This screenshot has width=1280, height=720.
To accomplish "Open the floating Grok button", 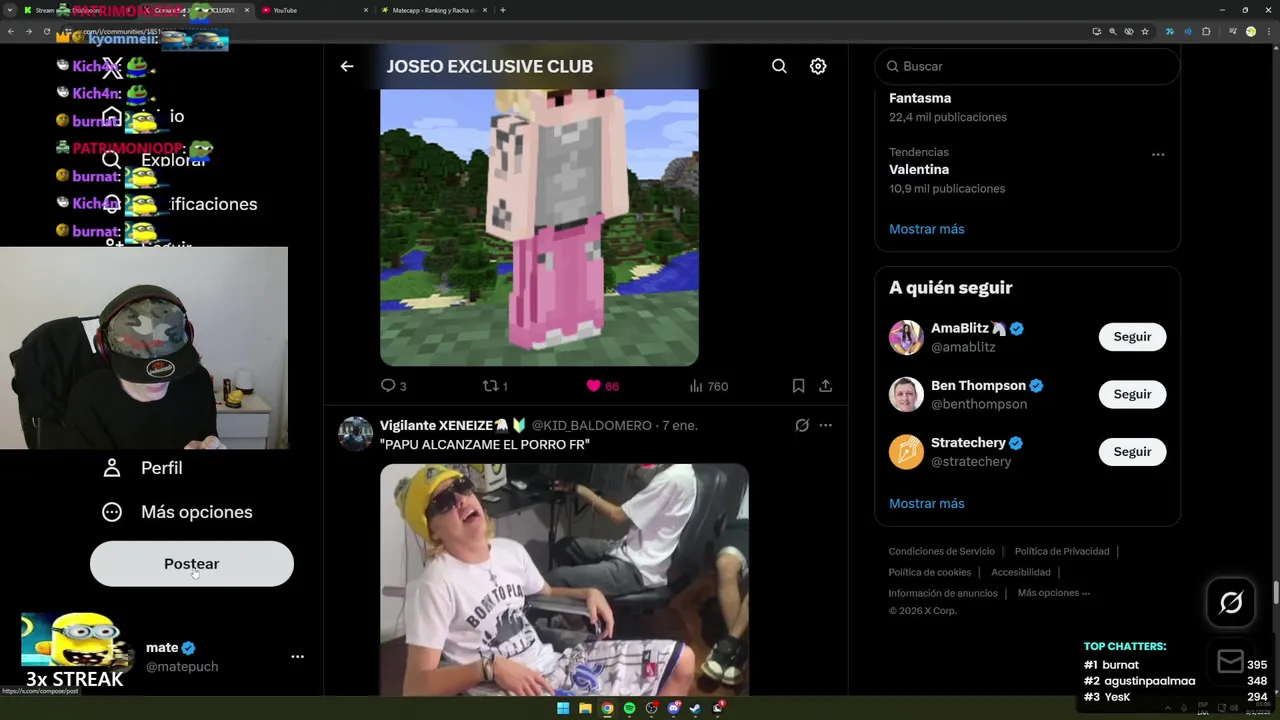I will click(x=1231, y=602).
